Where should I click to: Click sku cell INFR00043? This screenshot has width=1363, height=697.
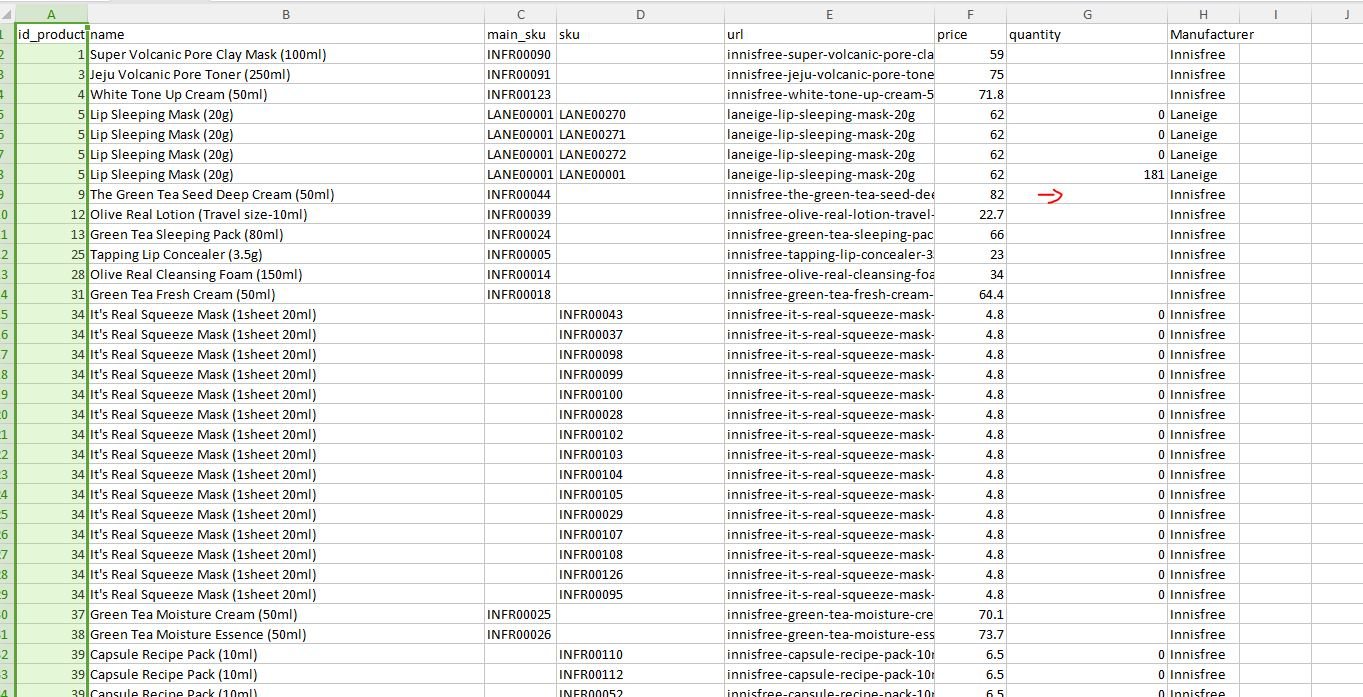click(640, 314)
